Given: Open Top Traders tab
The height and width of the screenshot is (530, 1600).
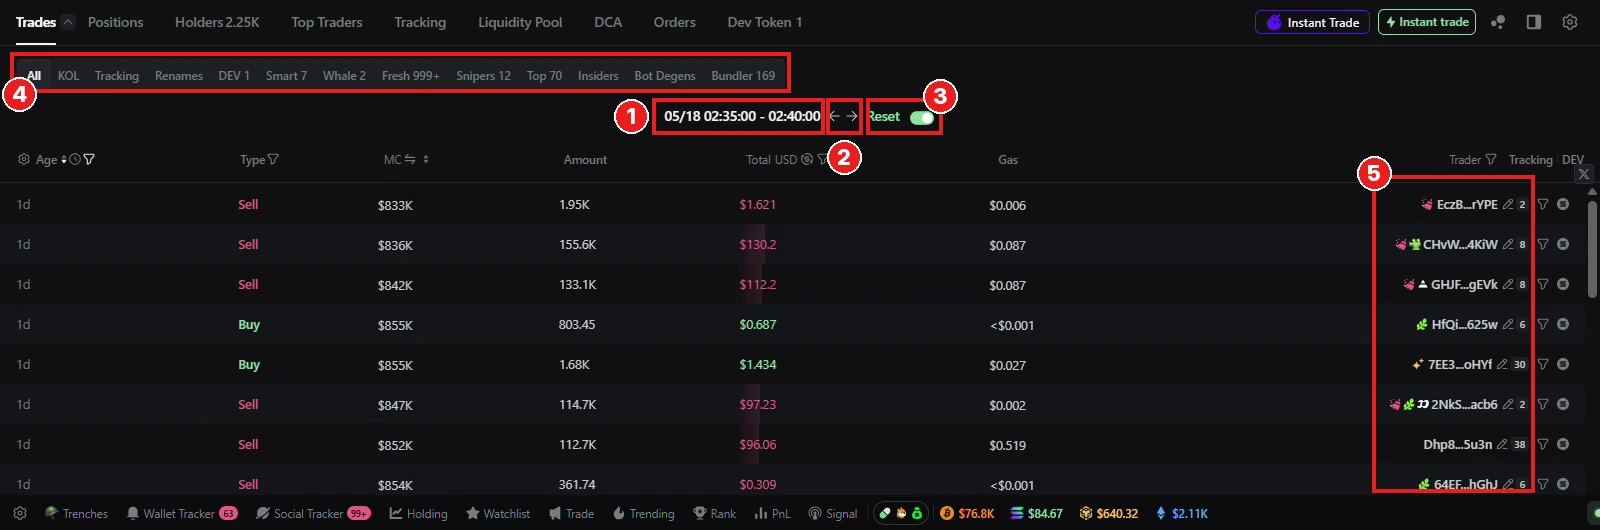Looking at the screenshot, I should click(327, 22).
